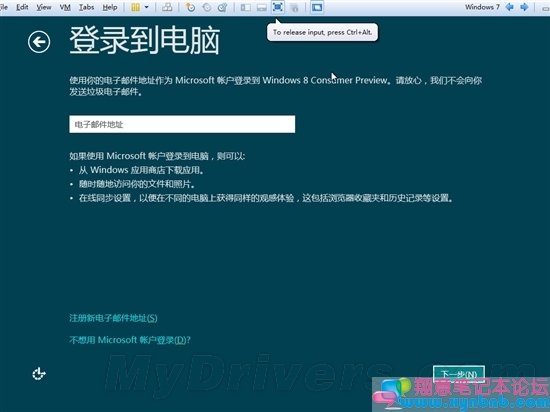The image size is (550, 412).
Task: Open the Tabs menu
Action: tap(86, 7)
